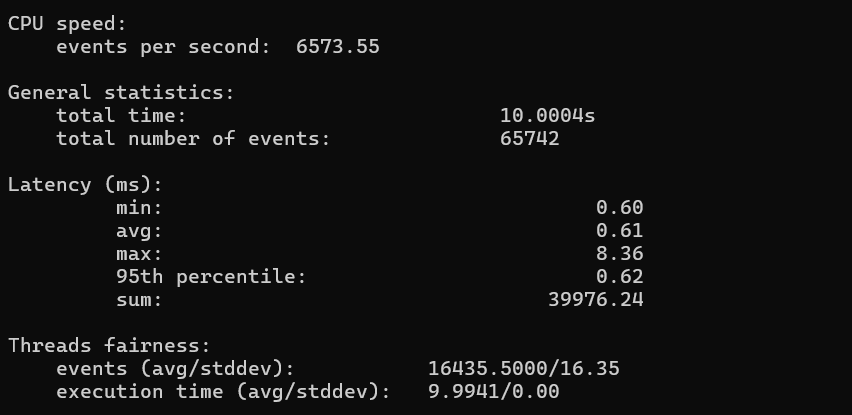Screen dimensions: 852x415
Task: Click the latency sum value 39976.24
Action: coord(595,299)
